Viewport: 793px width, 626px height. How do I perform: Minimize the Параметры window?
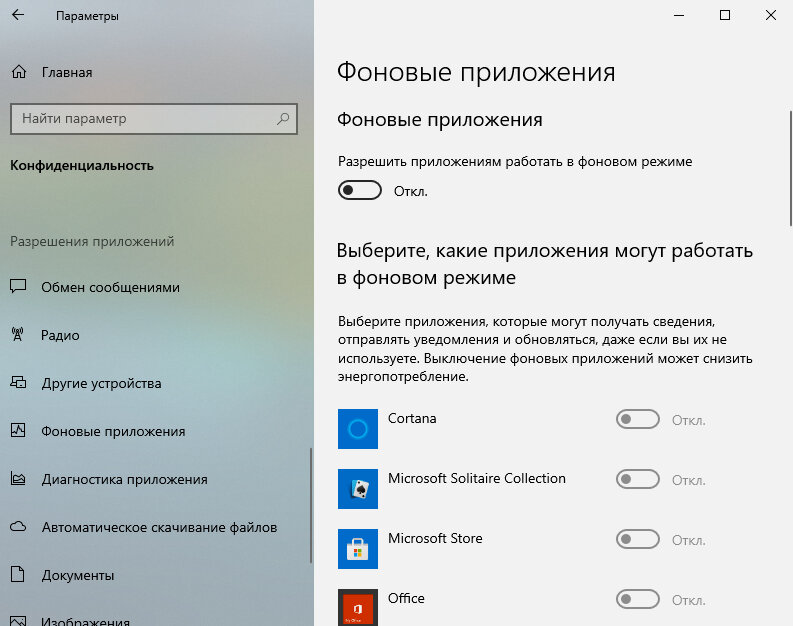coord(679,15)
